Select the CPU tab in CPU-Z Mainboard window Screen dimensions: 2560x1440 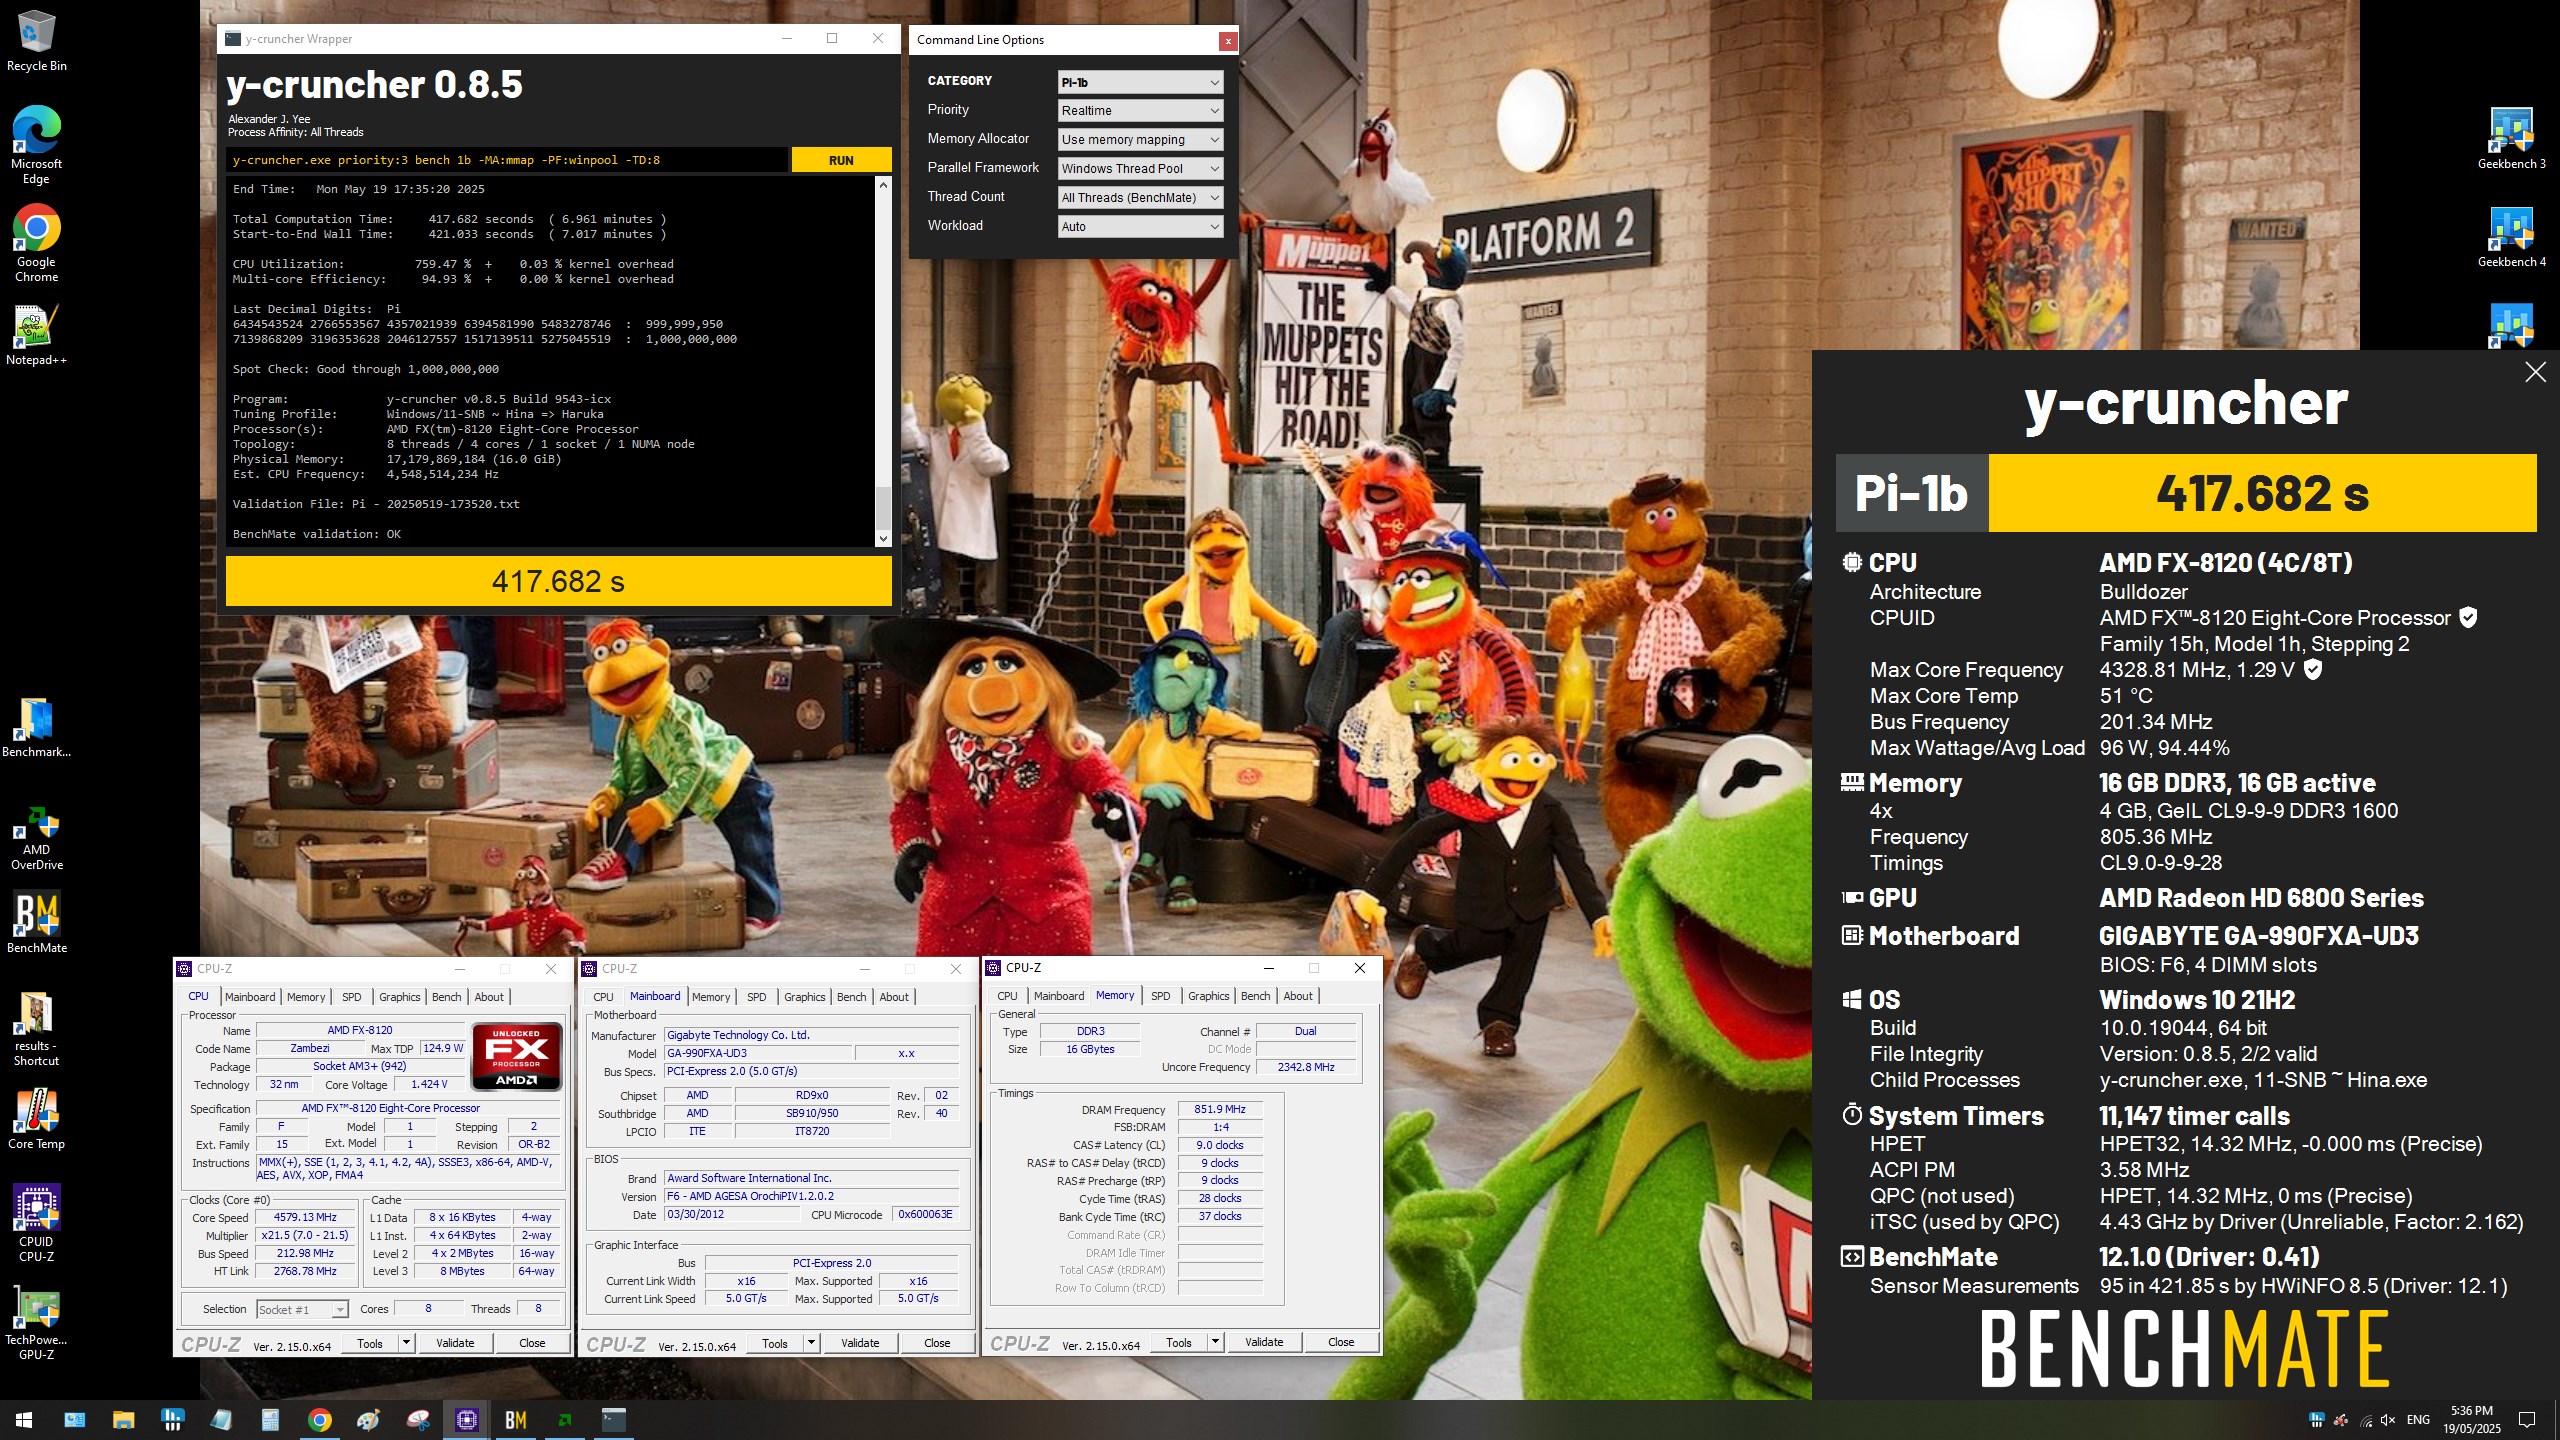click(603, 997)
